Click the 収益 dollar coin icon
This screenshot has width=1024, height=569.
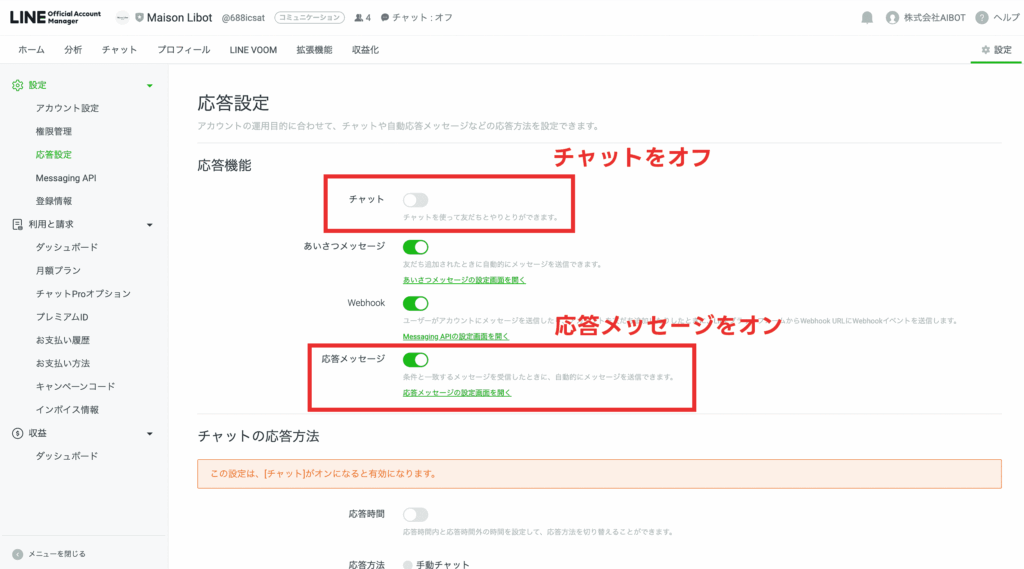coord(17,433)
